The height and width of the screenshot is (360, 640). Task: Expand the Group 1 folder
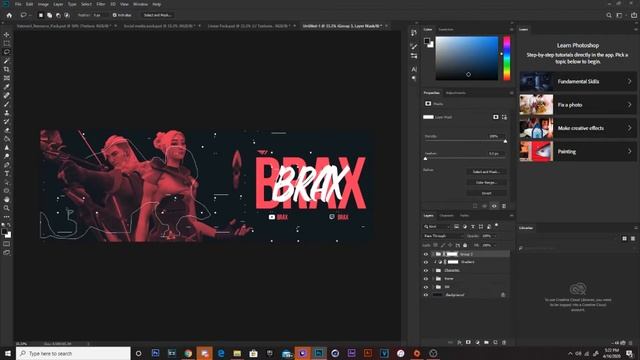tap(433, 254)
